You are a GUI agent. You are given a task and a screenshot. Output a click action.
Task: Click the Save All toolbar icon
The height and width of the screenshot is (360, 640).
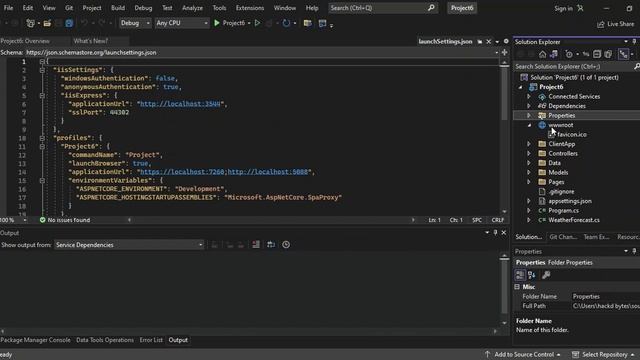coord(69,23)
